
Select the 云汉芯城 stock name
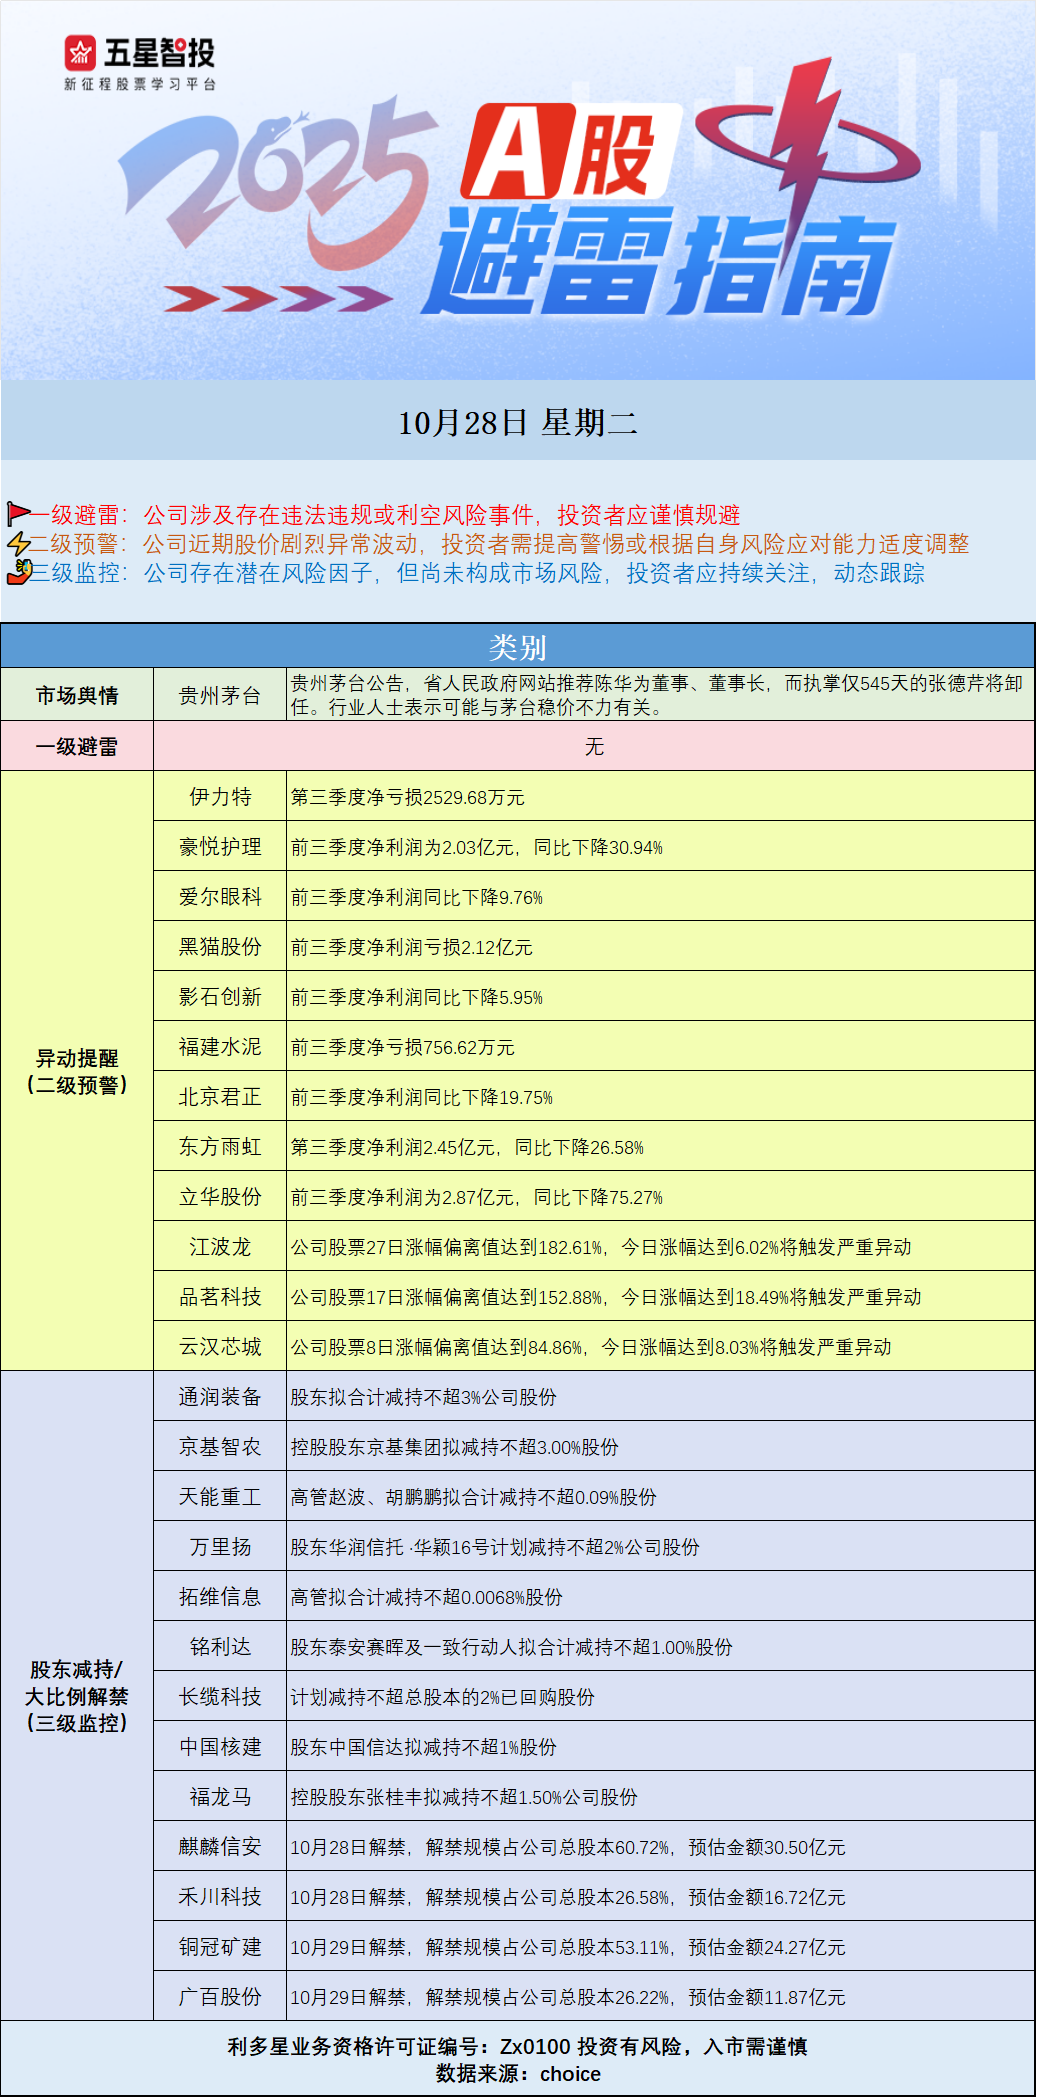coord(220,1346)
